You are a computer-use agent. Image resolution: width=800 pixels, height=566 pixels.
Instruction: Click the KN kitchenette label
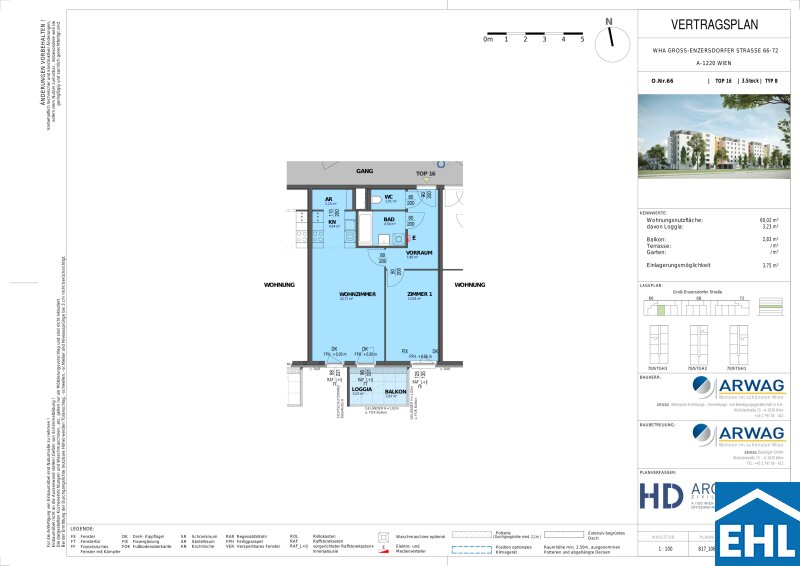click(332, 223)
